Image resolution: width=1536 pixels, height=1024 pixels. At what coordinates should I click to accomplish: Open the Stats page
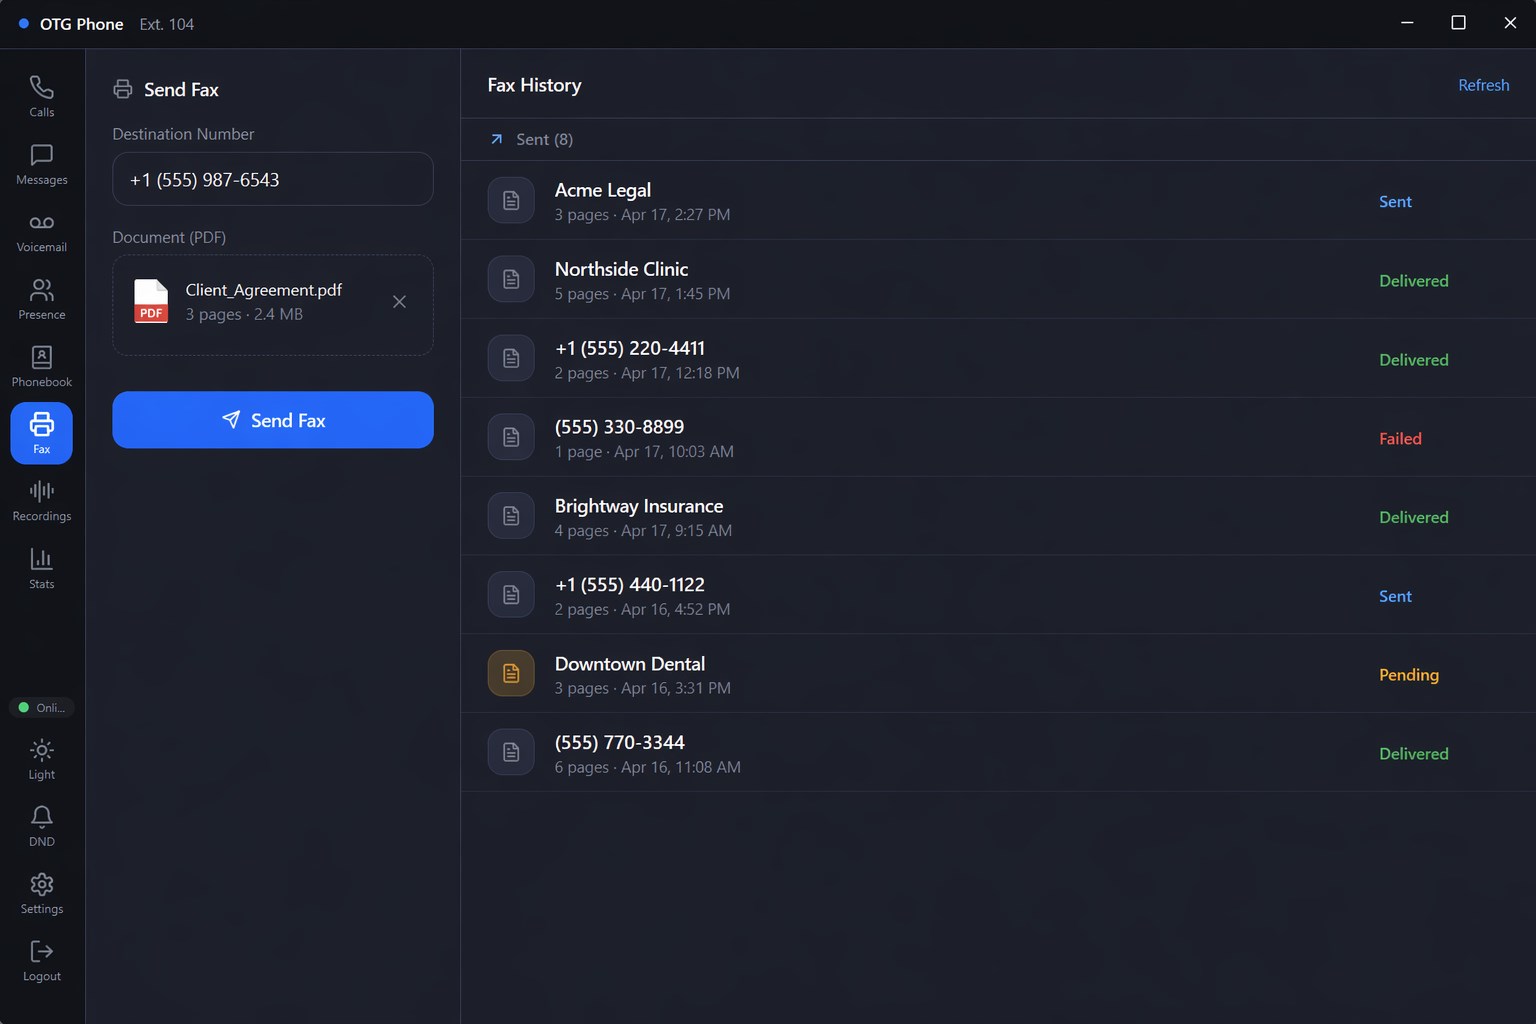42,568
